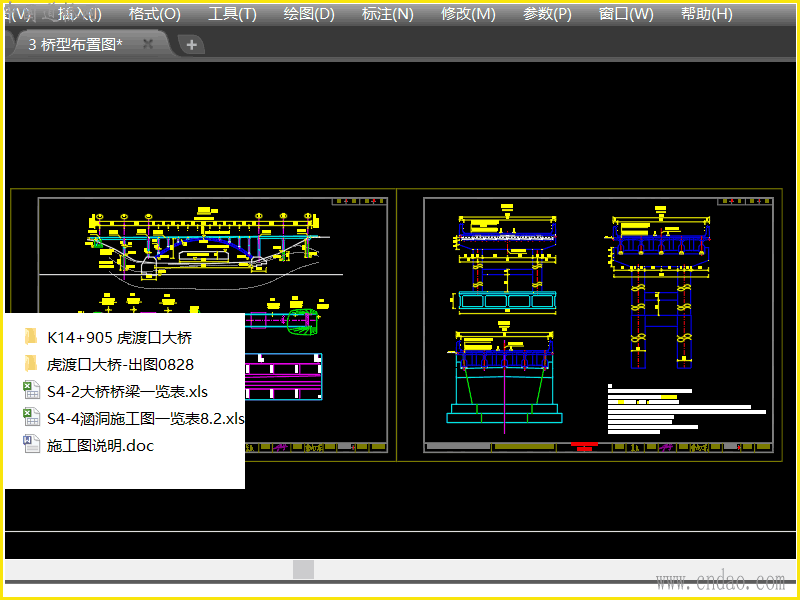Select file S4-2大桥桥梁一览表.xls
Viewport: 800px width, 600px height.
click(x=127, y=391)
